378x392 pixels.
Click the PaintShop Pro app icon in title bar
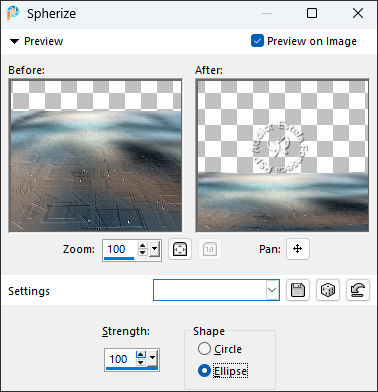(13, 13)
